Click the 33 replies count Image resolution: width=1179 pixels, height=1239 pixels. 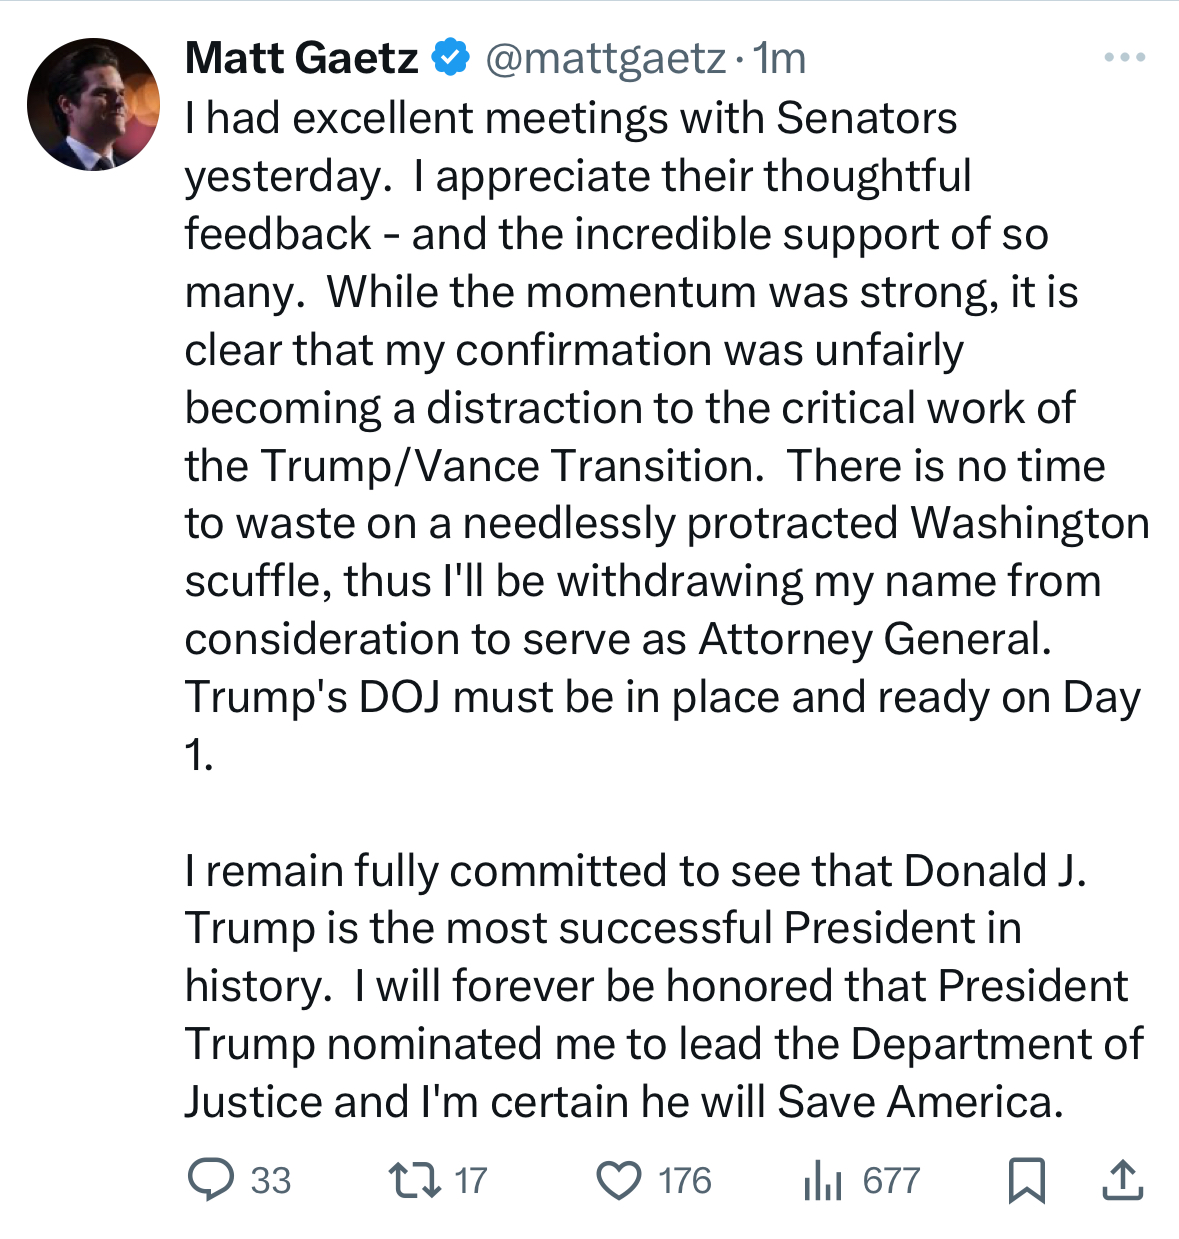point(271,1181)
